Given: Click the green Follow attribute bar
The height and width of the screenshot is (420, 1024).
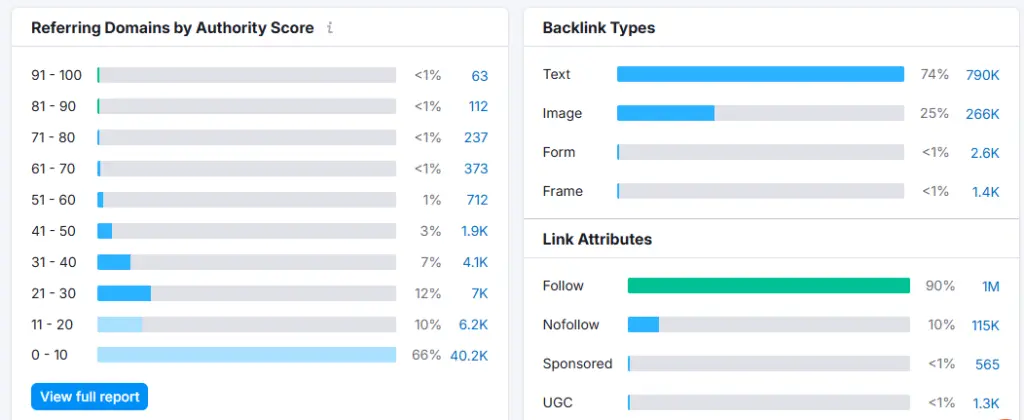Looking at the screenshot, I should click(768, 286).
